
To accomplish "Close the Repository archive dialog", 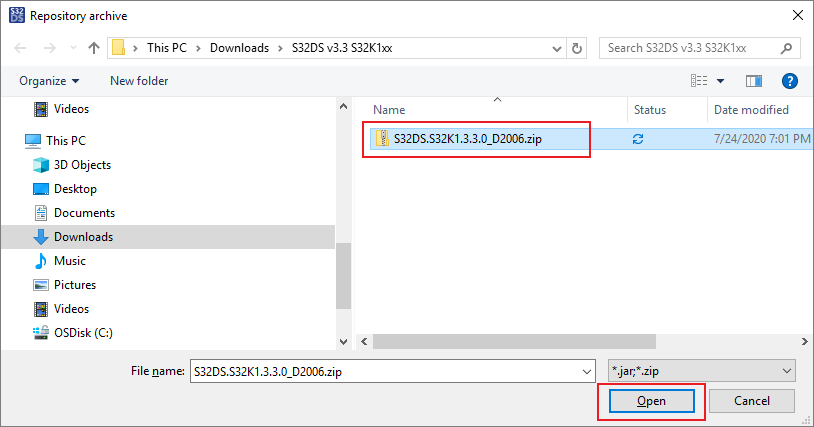I will [798, 16].
